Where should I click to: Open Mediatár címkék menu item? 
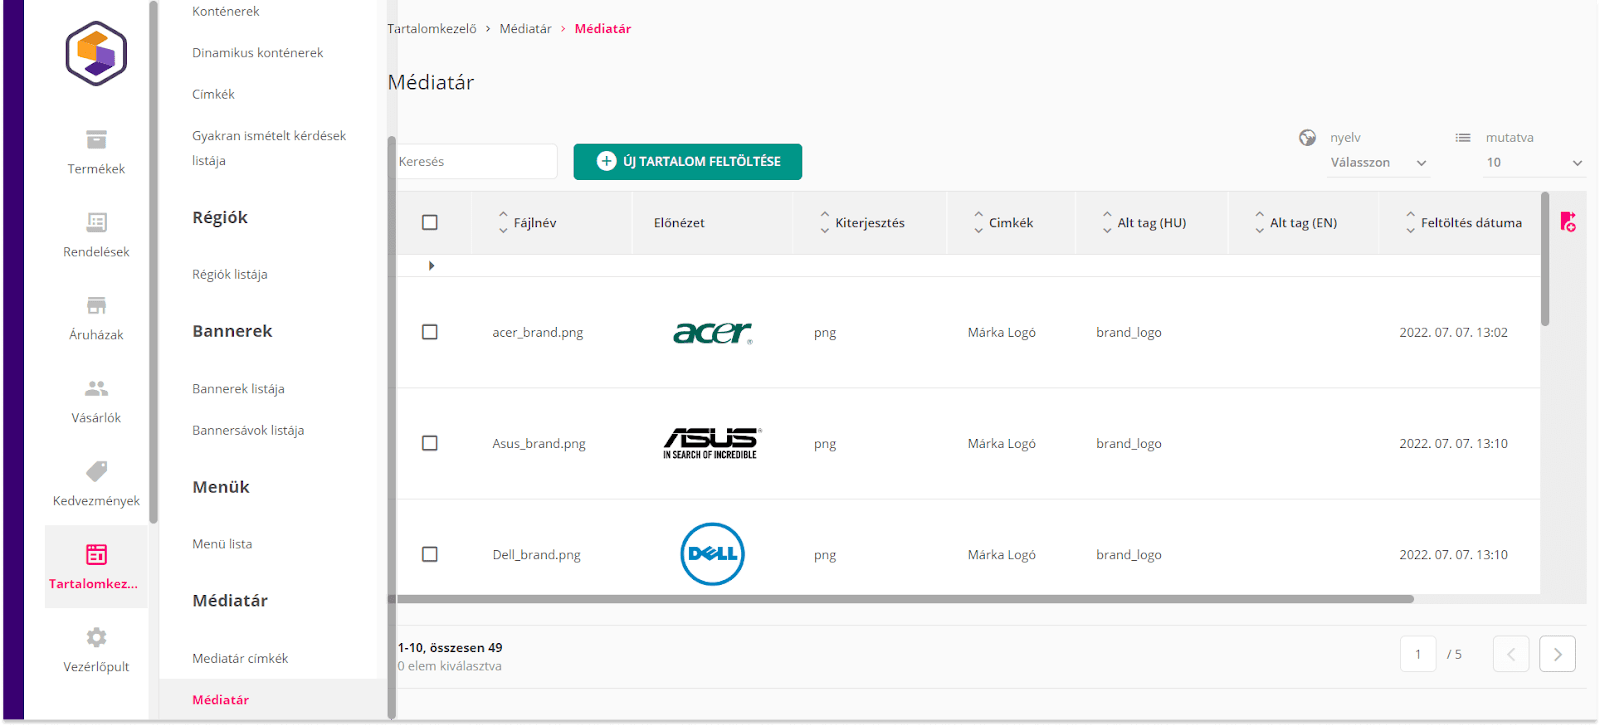[x=240, y=659]
